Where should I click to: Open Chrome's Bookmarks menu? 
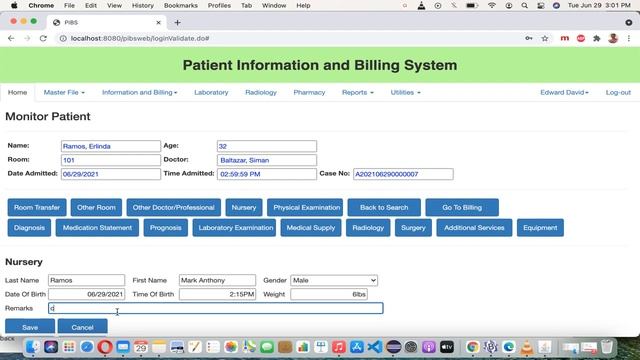180,5
